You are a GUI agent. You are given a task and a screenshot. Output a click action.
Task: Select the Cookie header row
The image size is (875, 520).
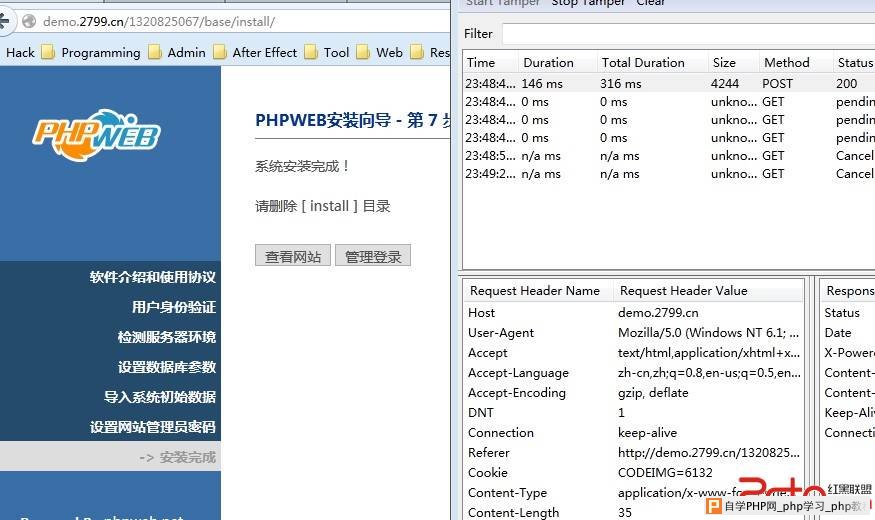[x=633, y=473]
